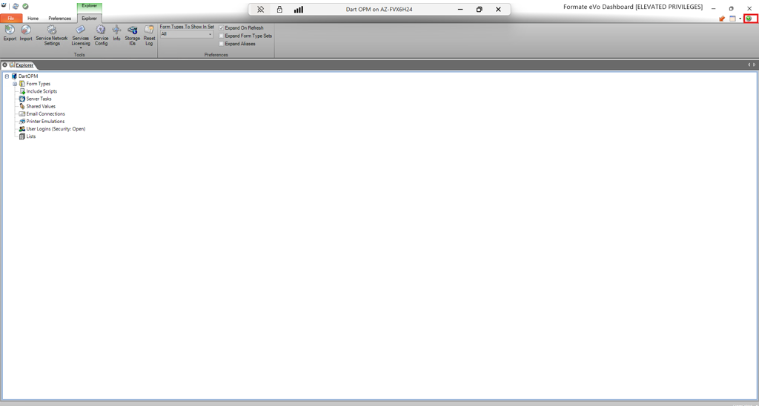Select the Shared Values tree item

41,106
